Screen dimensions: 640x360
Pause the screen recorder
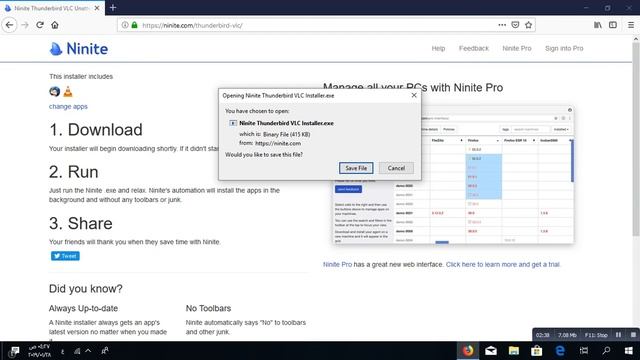[618, 335]
